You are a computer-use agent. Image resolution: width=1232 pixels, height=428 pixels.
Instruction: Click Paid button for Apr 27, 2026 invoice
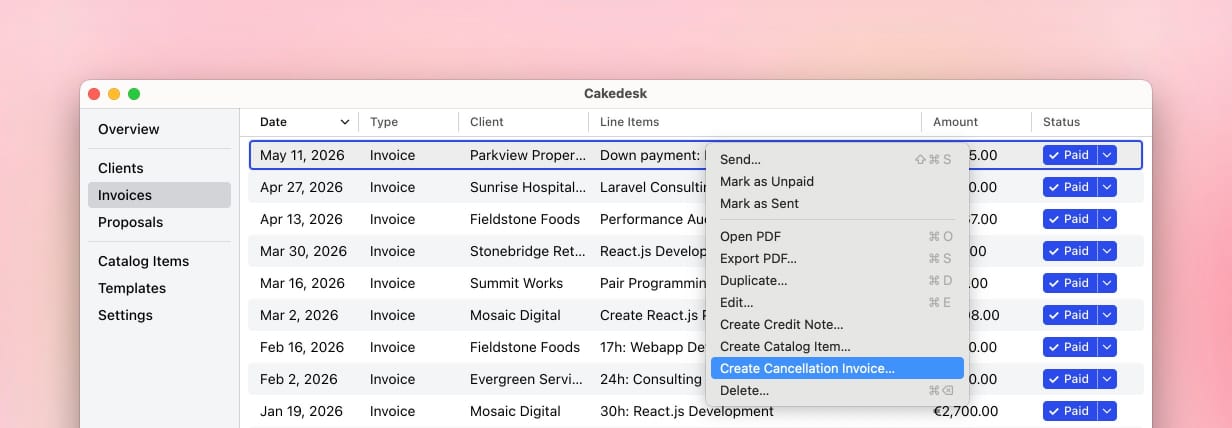click(x=1069, y=187)
